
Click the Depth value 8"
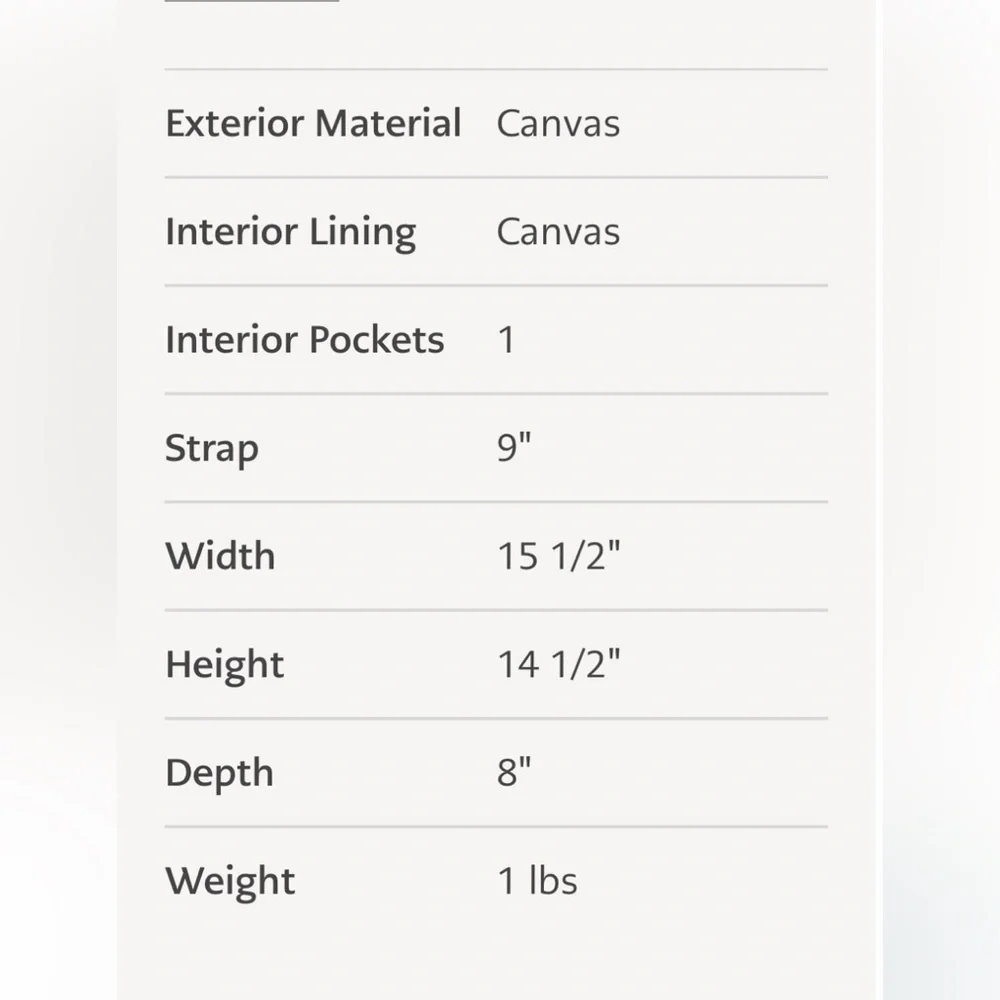(x=514, y=772)
